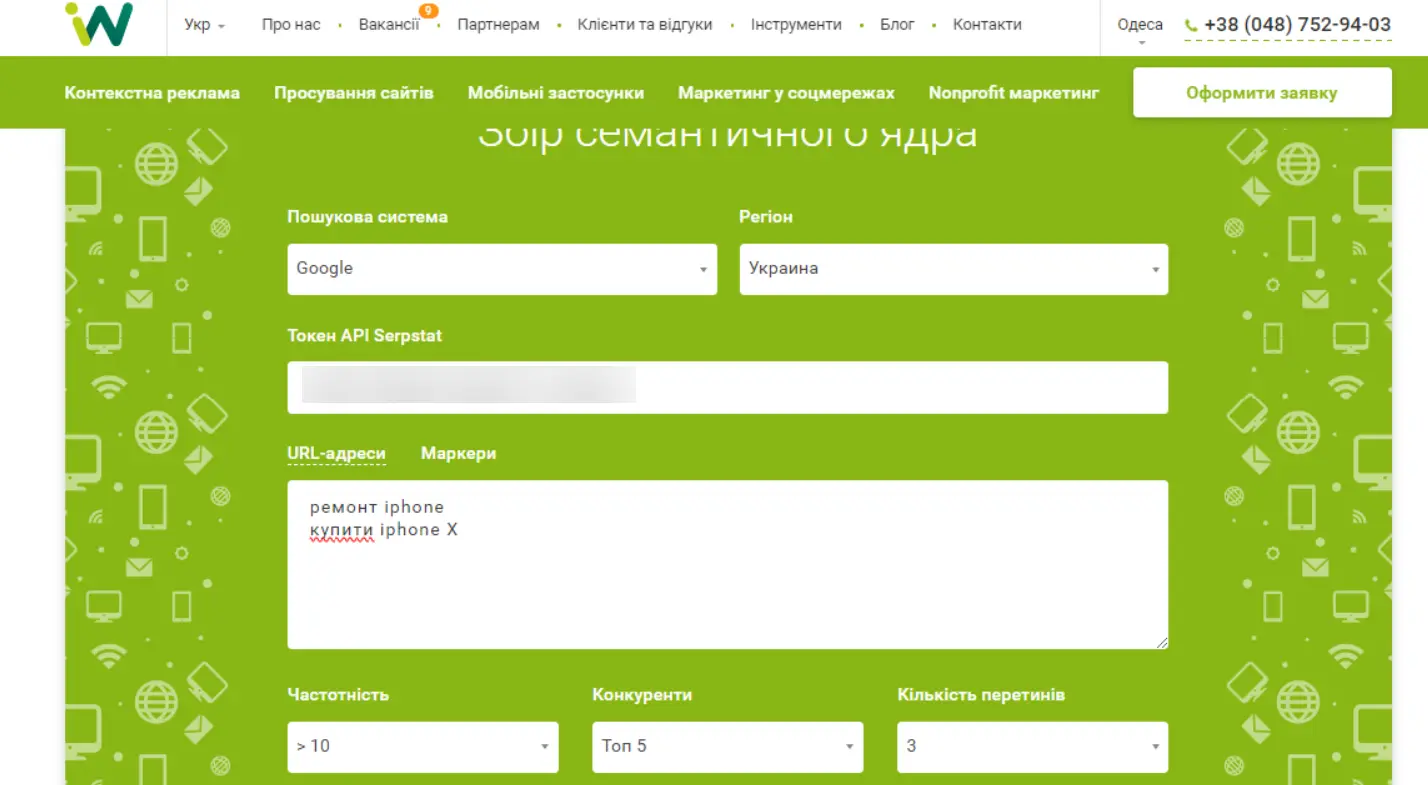Screen dimensions: 1428x785
Task: Open the Кількість перетинів dropdown showing 3
Action: 1033,747
